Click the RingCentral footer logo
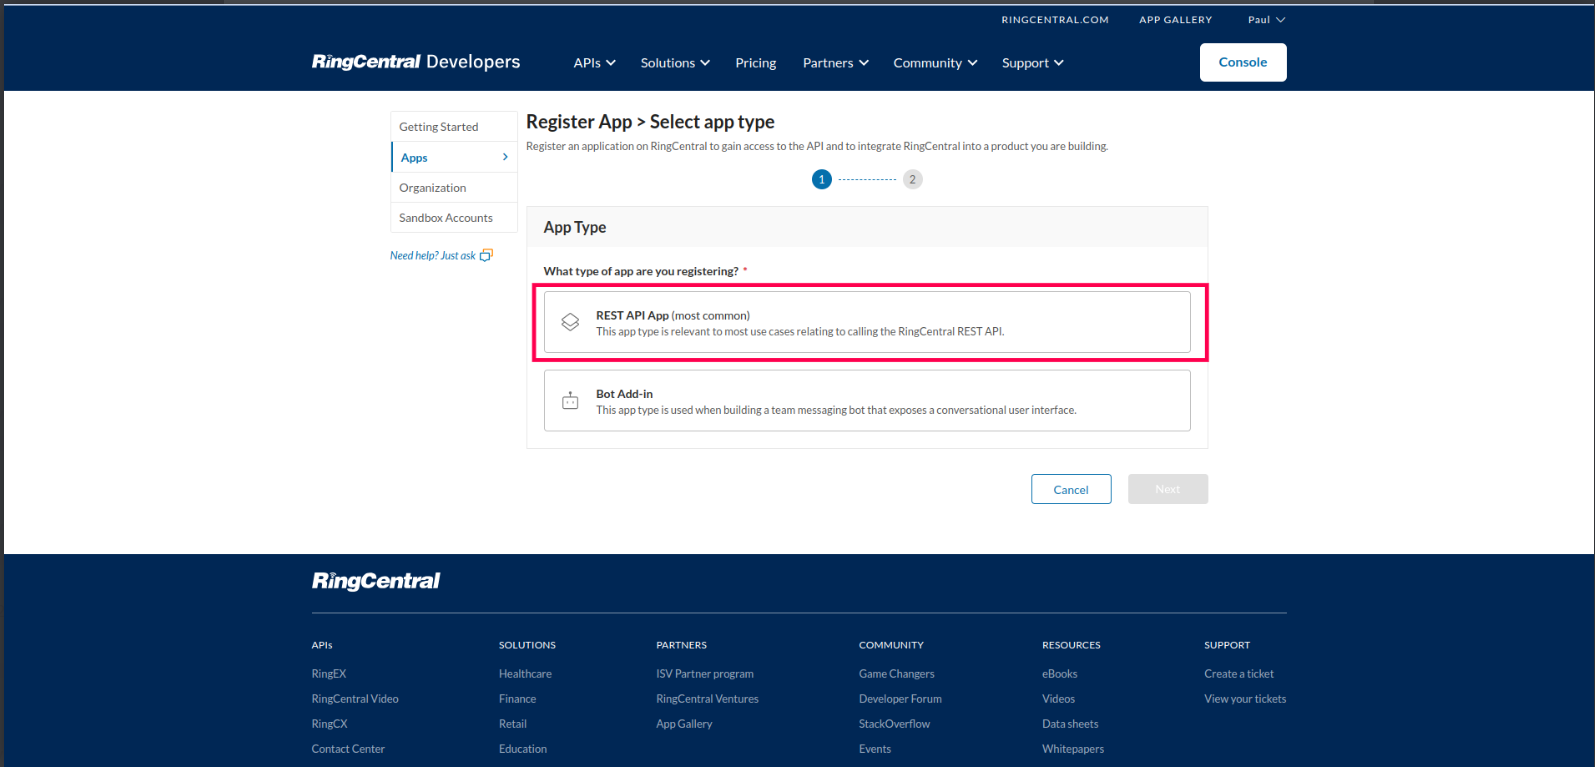The image size is (1595, 767). pos(376,581)
